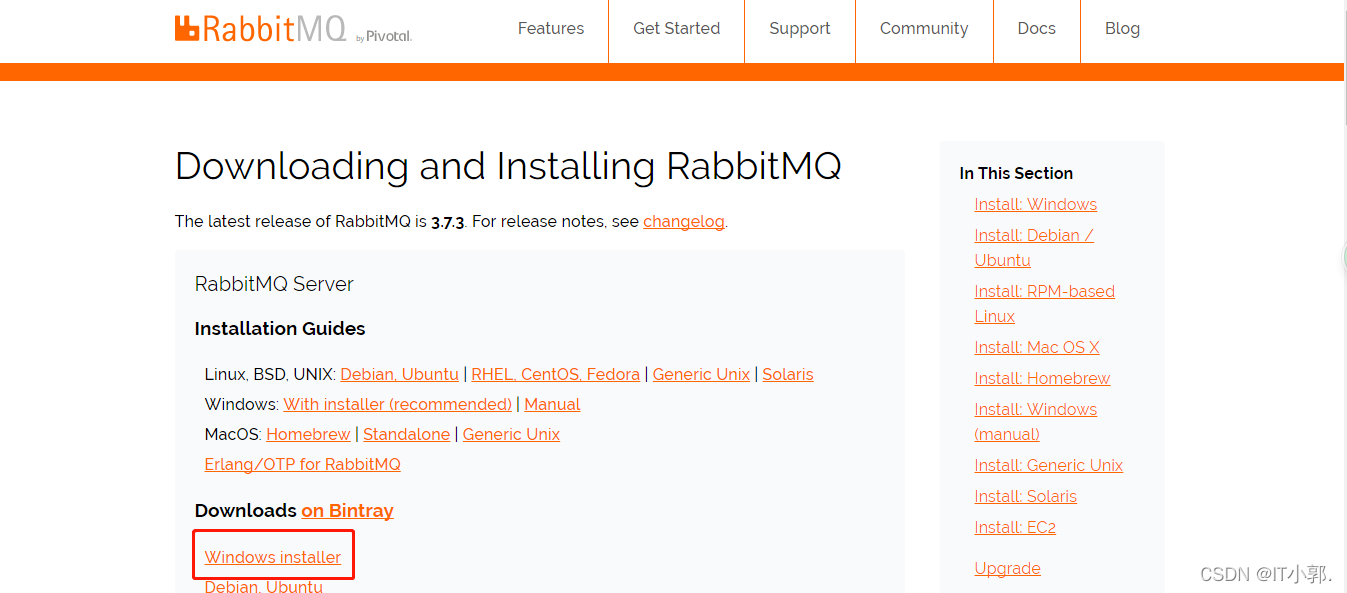
Task: Open Debian, Ubuntu download link
Action: [263, 586]
